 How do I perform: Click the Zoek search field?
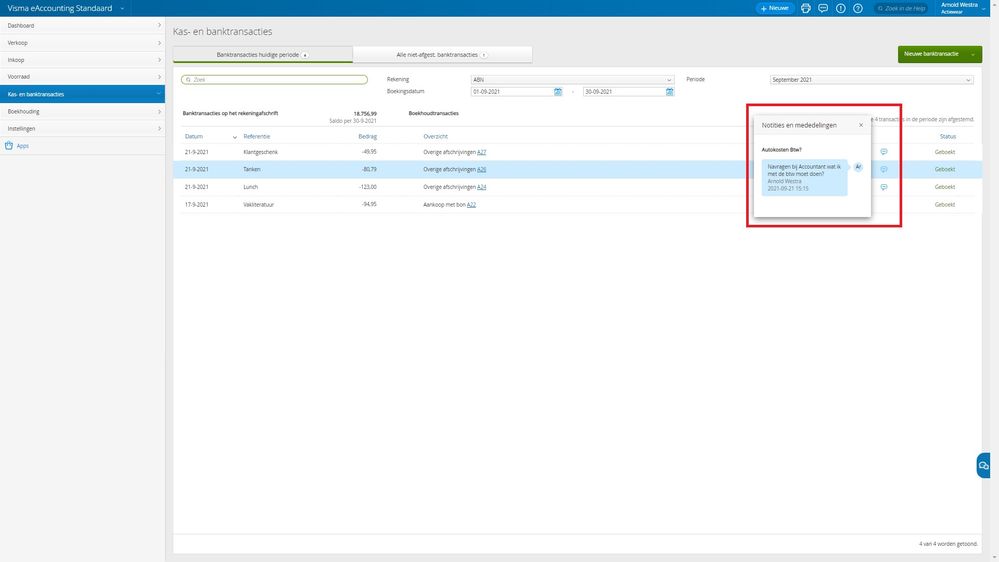click(x=274, y=79)
